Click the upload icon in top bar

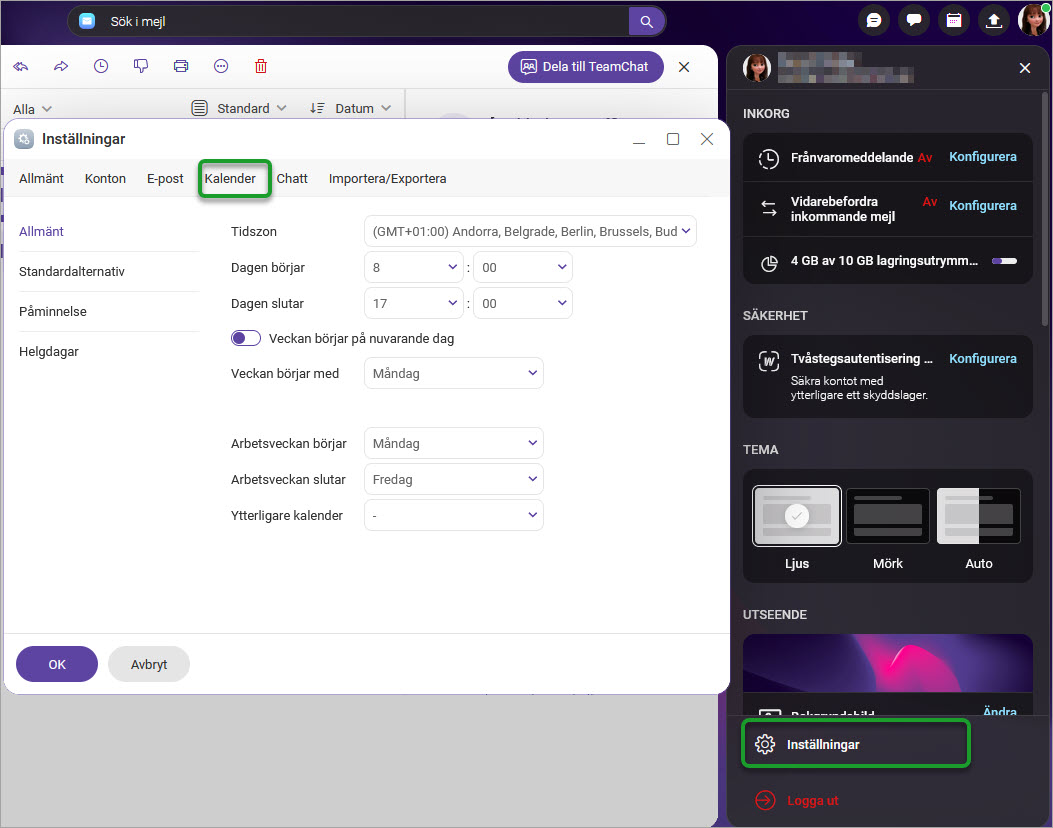994,20
